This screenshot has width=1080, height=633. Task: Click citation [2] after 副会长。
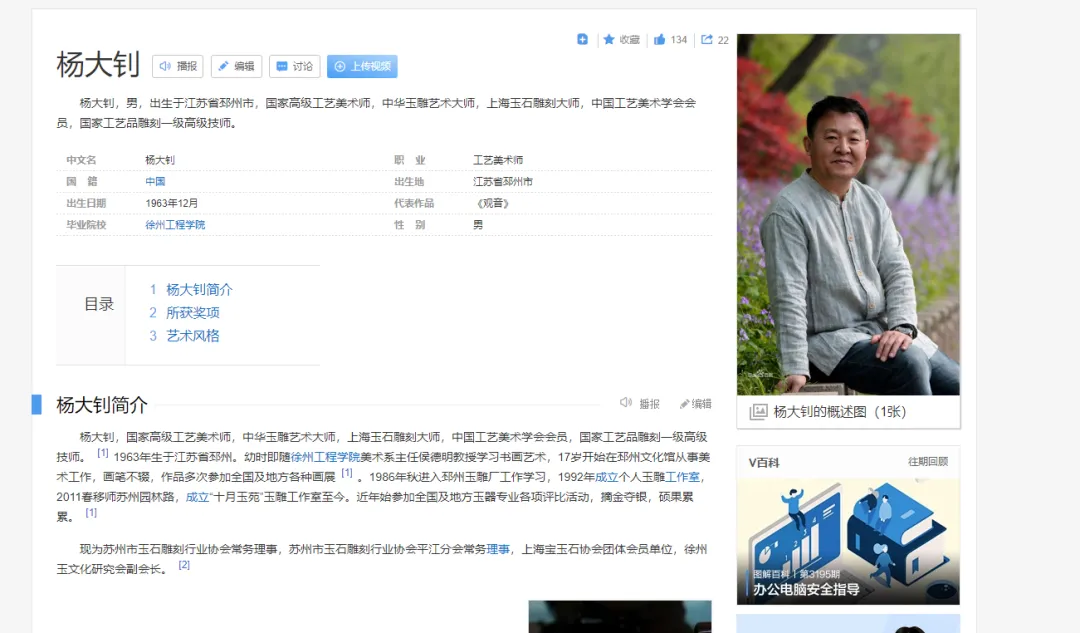pyautogui.click(x=184, y=565)
